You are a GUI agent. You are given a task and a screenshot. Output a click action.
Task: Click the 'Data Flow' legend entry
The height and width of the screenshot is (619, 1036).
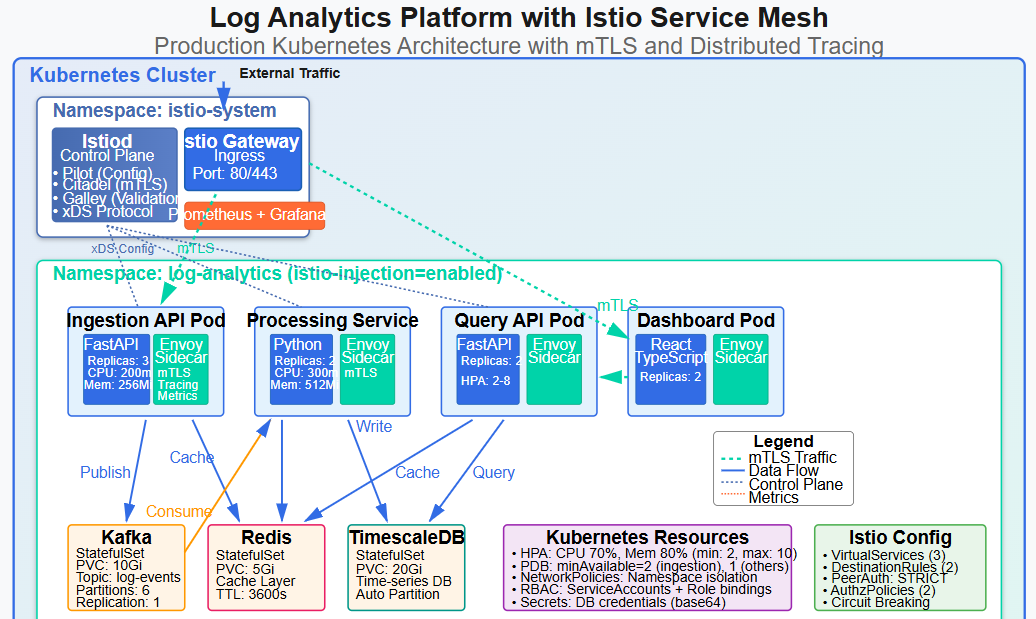[x=784, y=470]
